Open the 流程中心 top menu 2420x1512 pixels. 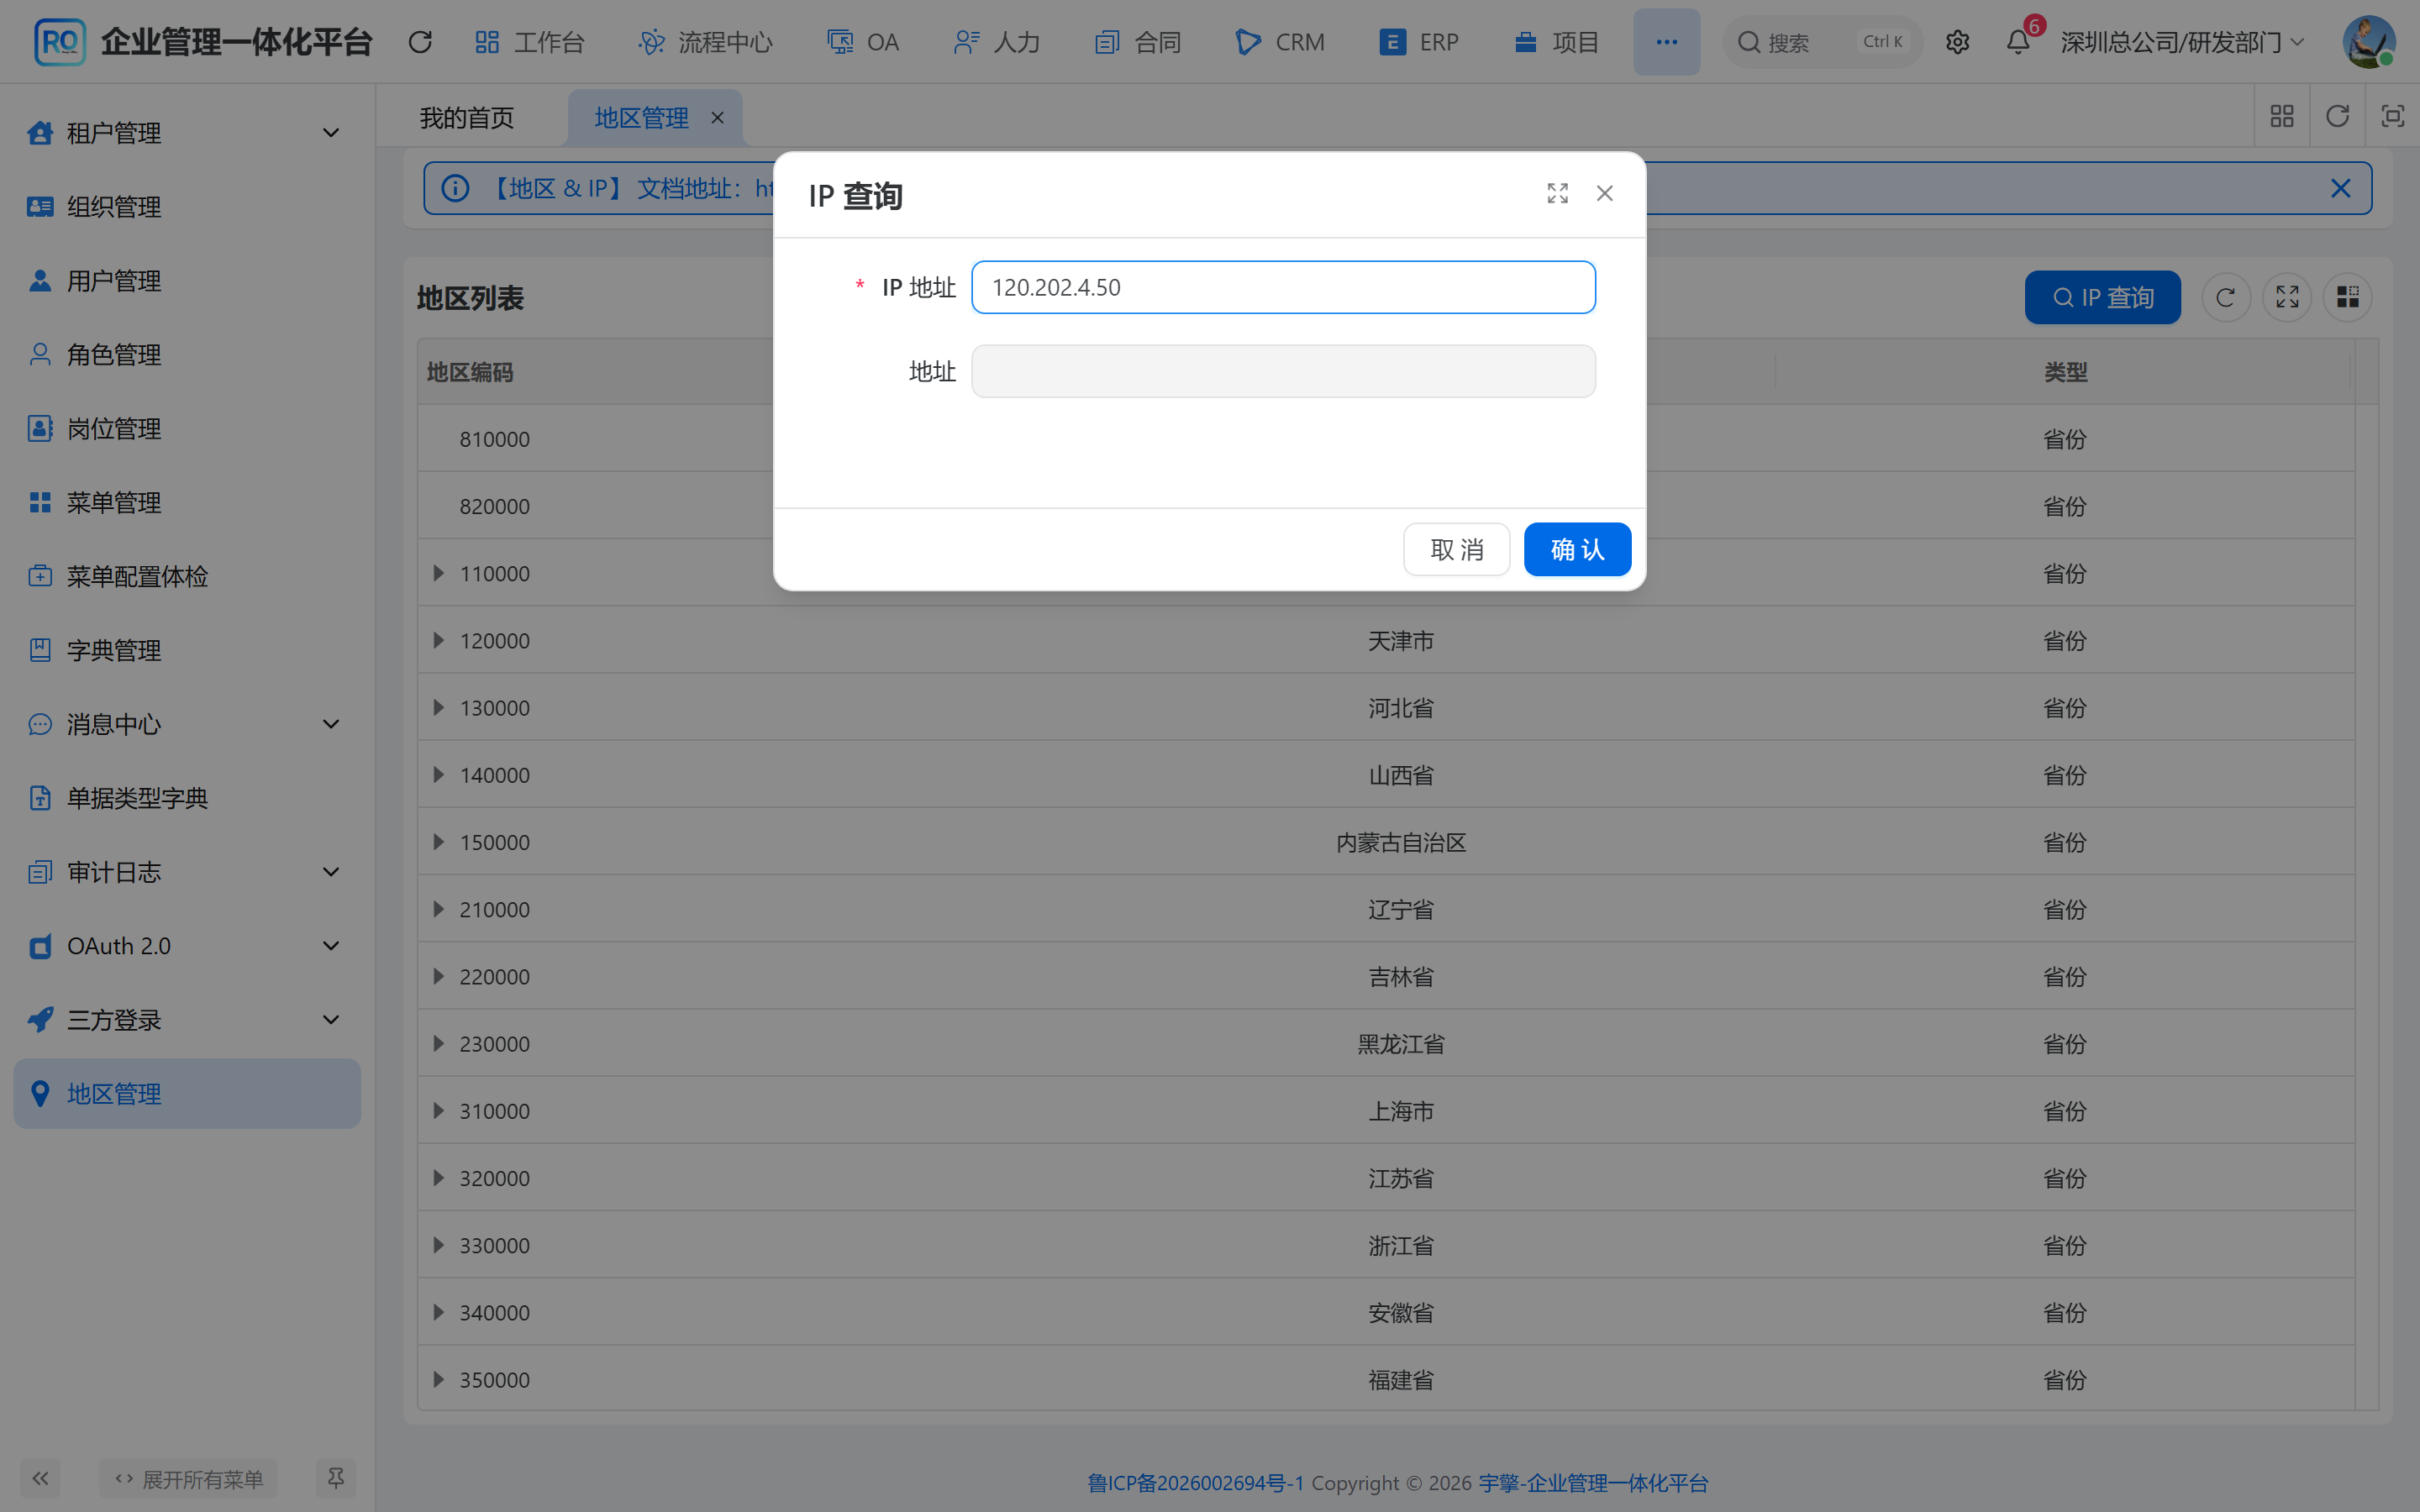[x=706, y=42]
